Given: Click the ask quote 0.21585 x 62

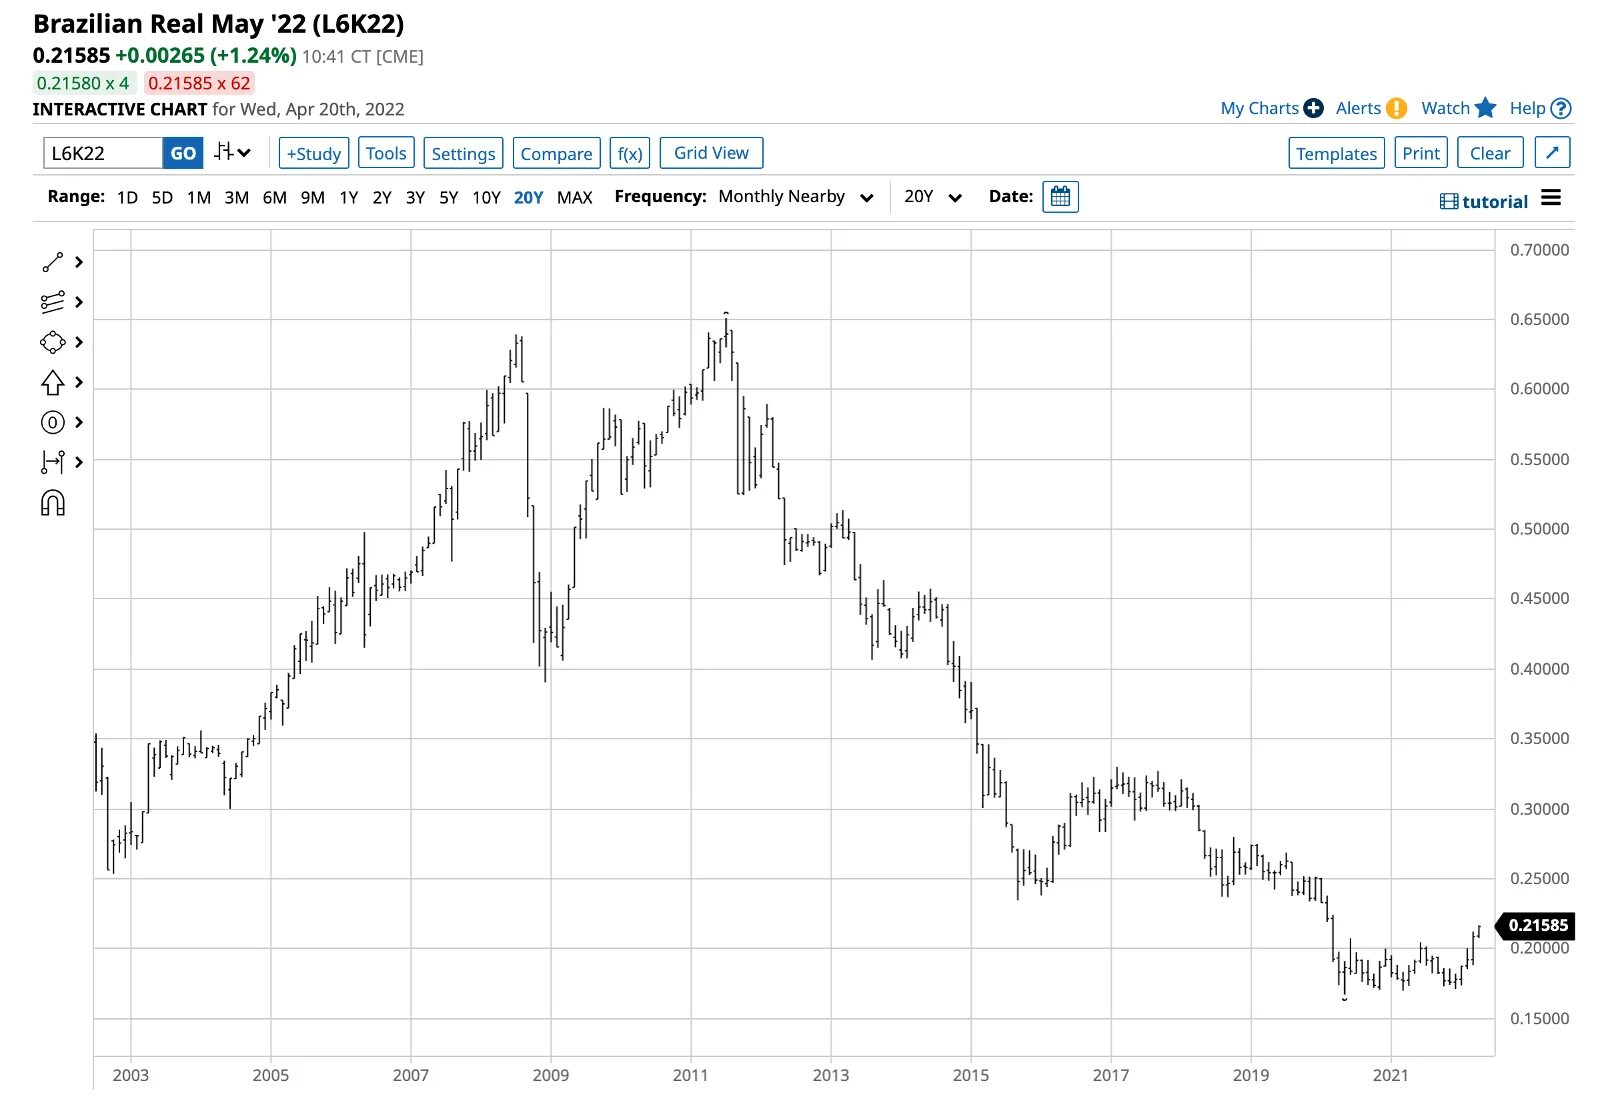Looking at the screenshot, I should pos(199,83).
